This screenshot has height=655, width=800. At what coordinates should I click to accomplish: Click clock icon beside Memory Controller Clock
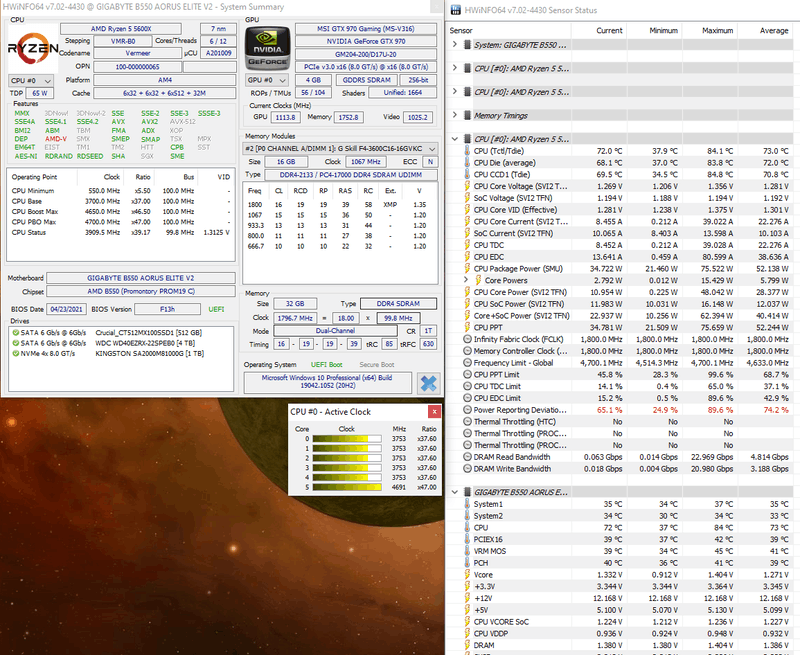[x=467, y=351]
